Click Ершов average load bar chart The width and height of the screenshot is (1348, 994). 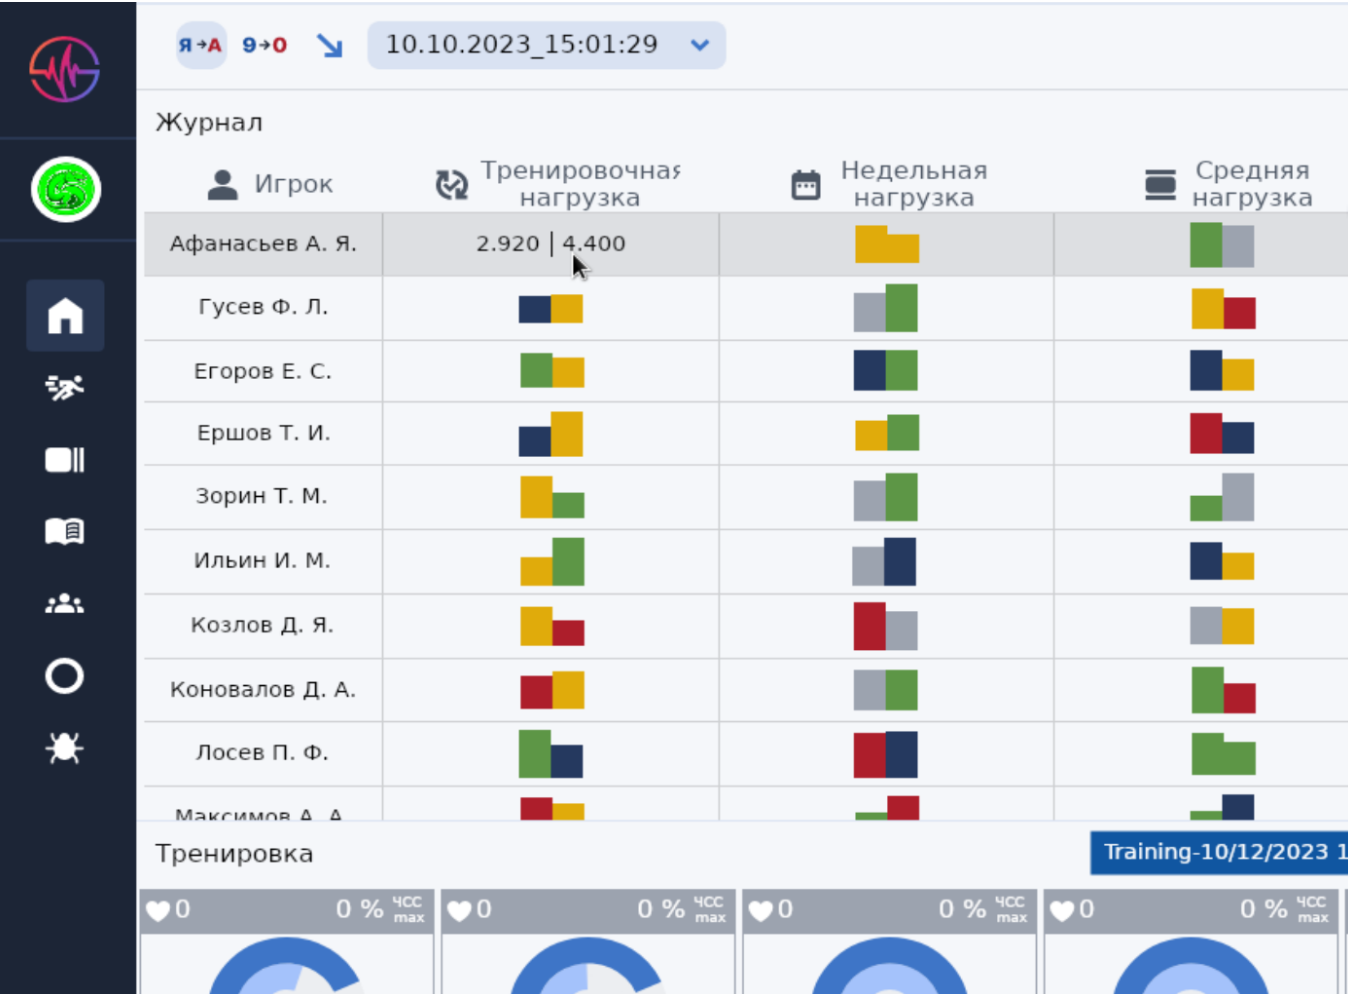coord(1222,433)
